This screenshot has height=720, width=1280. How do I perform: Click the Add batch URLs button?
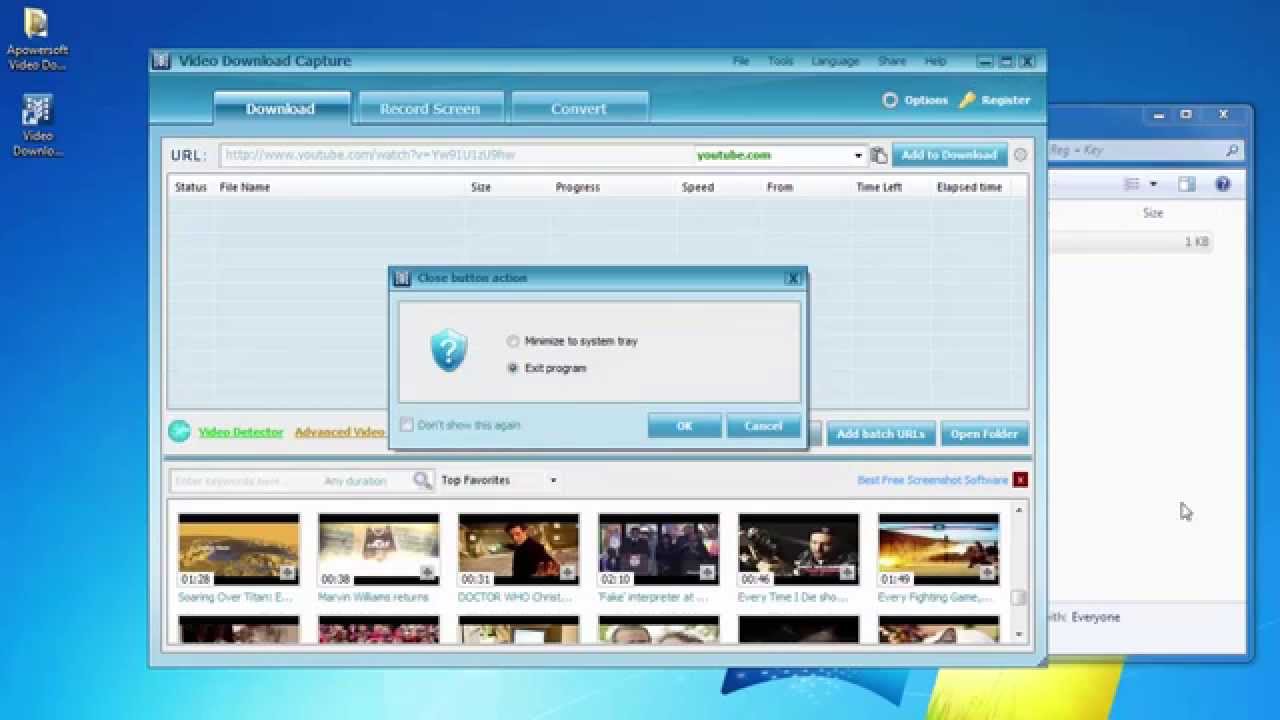point(881,434)
